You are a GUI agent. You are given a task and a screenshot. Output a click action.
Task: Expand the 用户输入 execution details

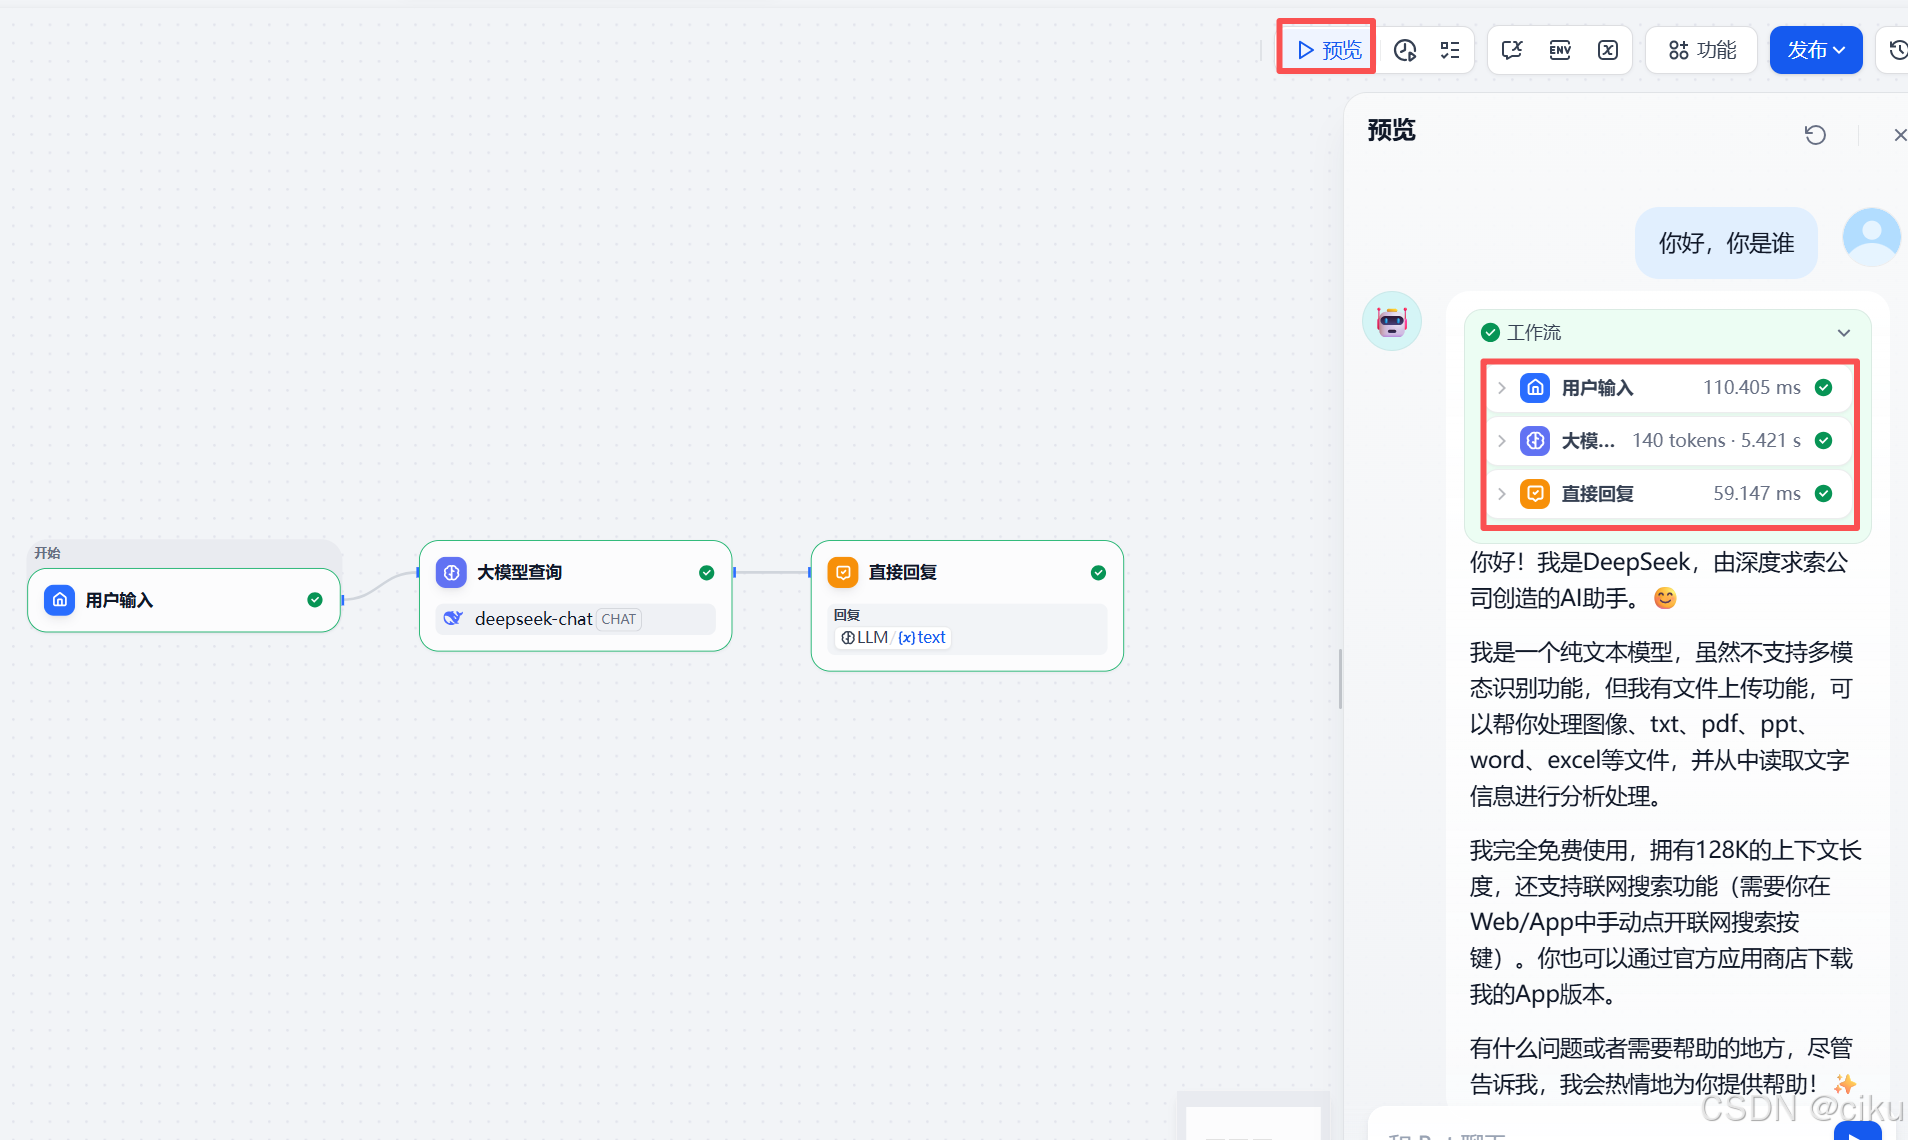tap(1502, 387)
